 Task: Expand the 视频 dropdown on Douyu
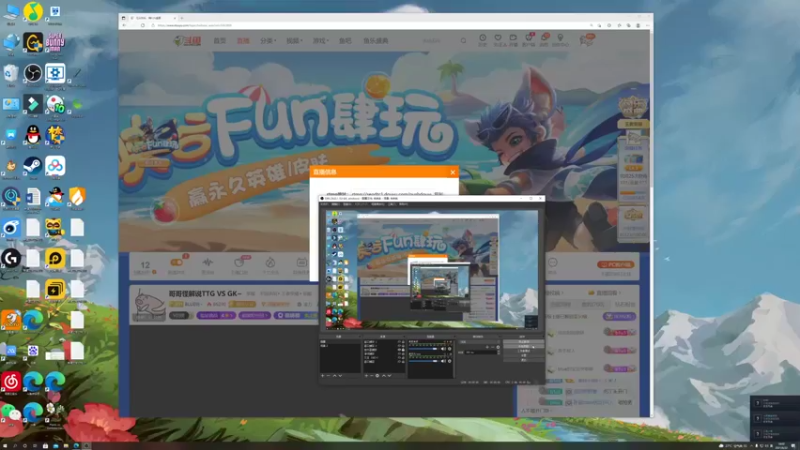[293, 40]
